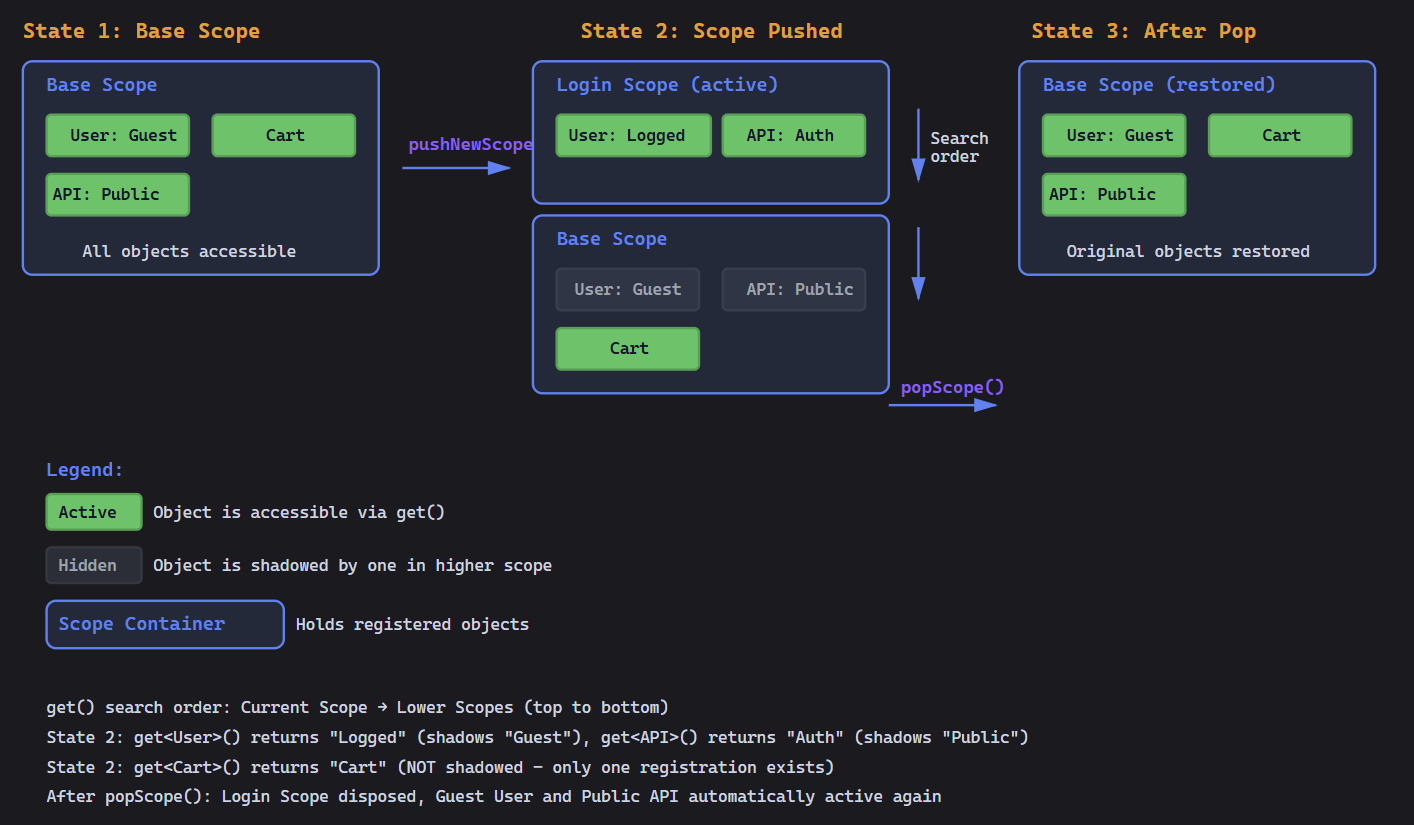Click the green "Active" legend sample

pos(94,512)
